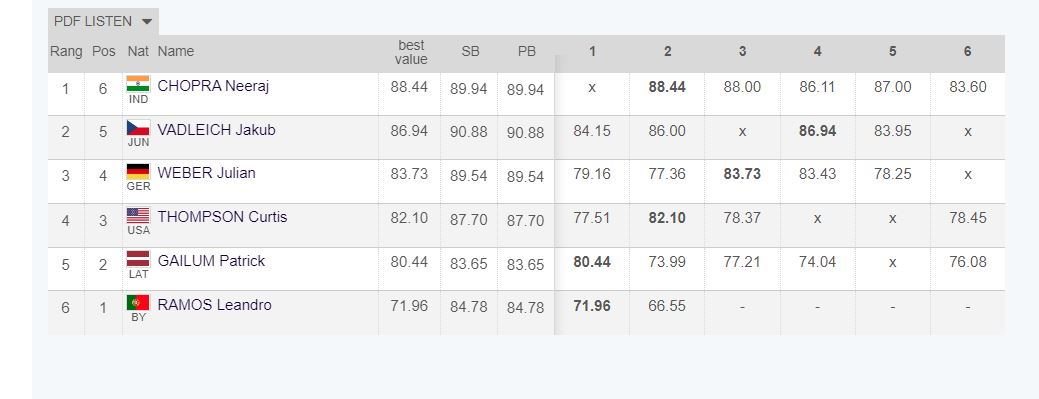Click the dropdown arrow next to PDF LISTEN
The image size is (1039, 399).
[147, 22]
